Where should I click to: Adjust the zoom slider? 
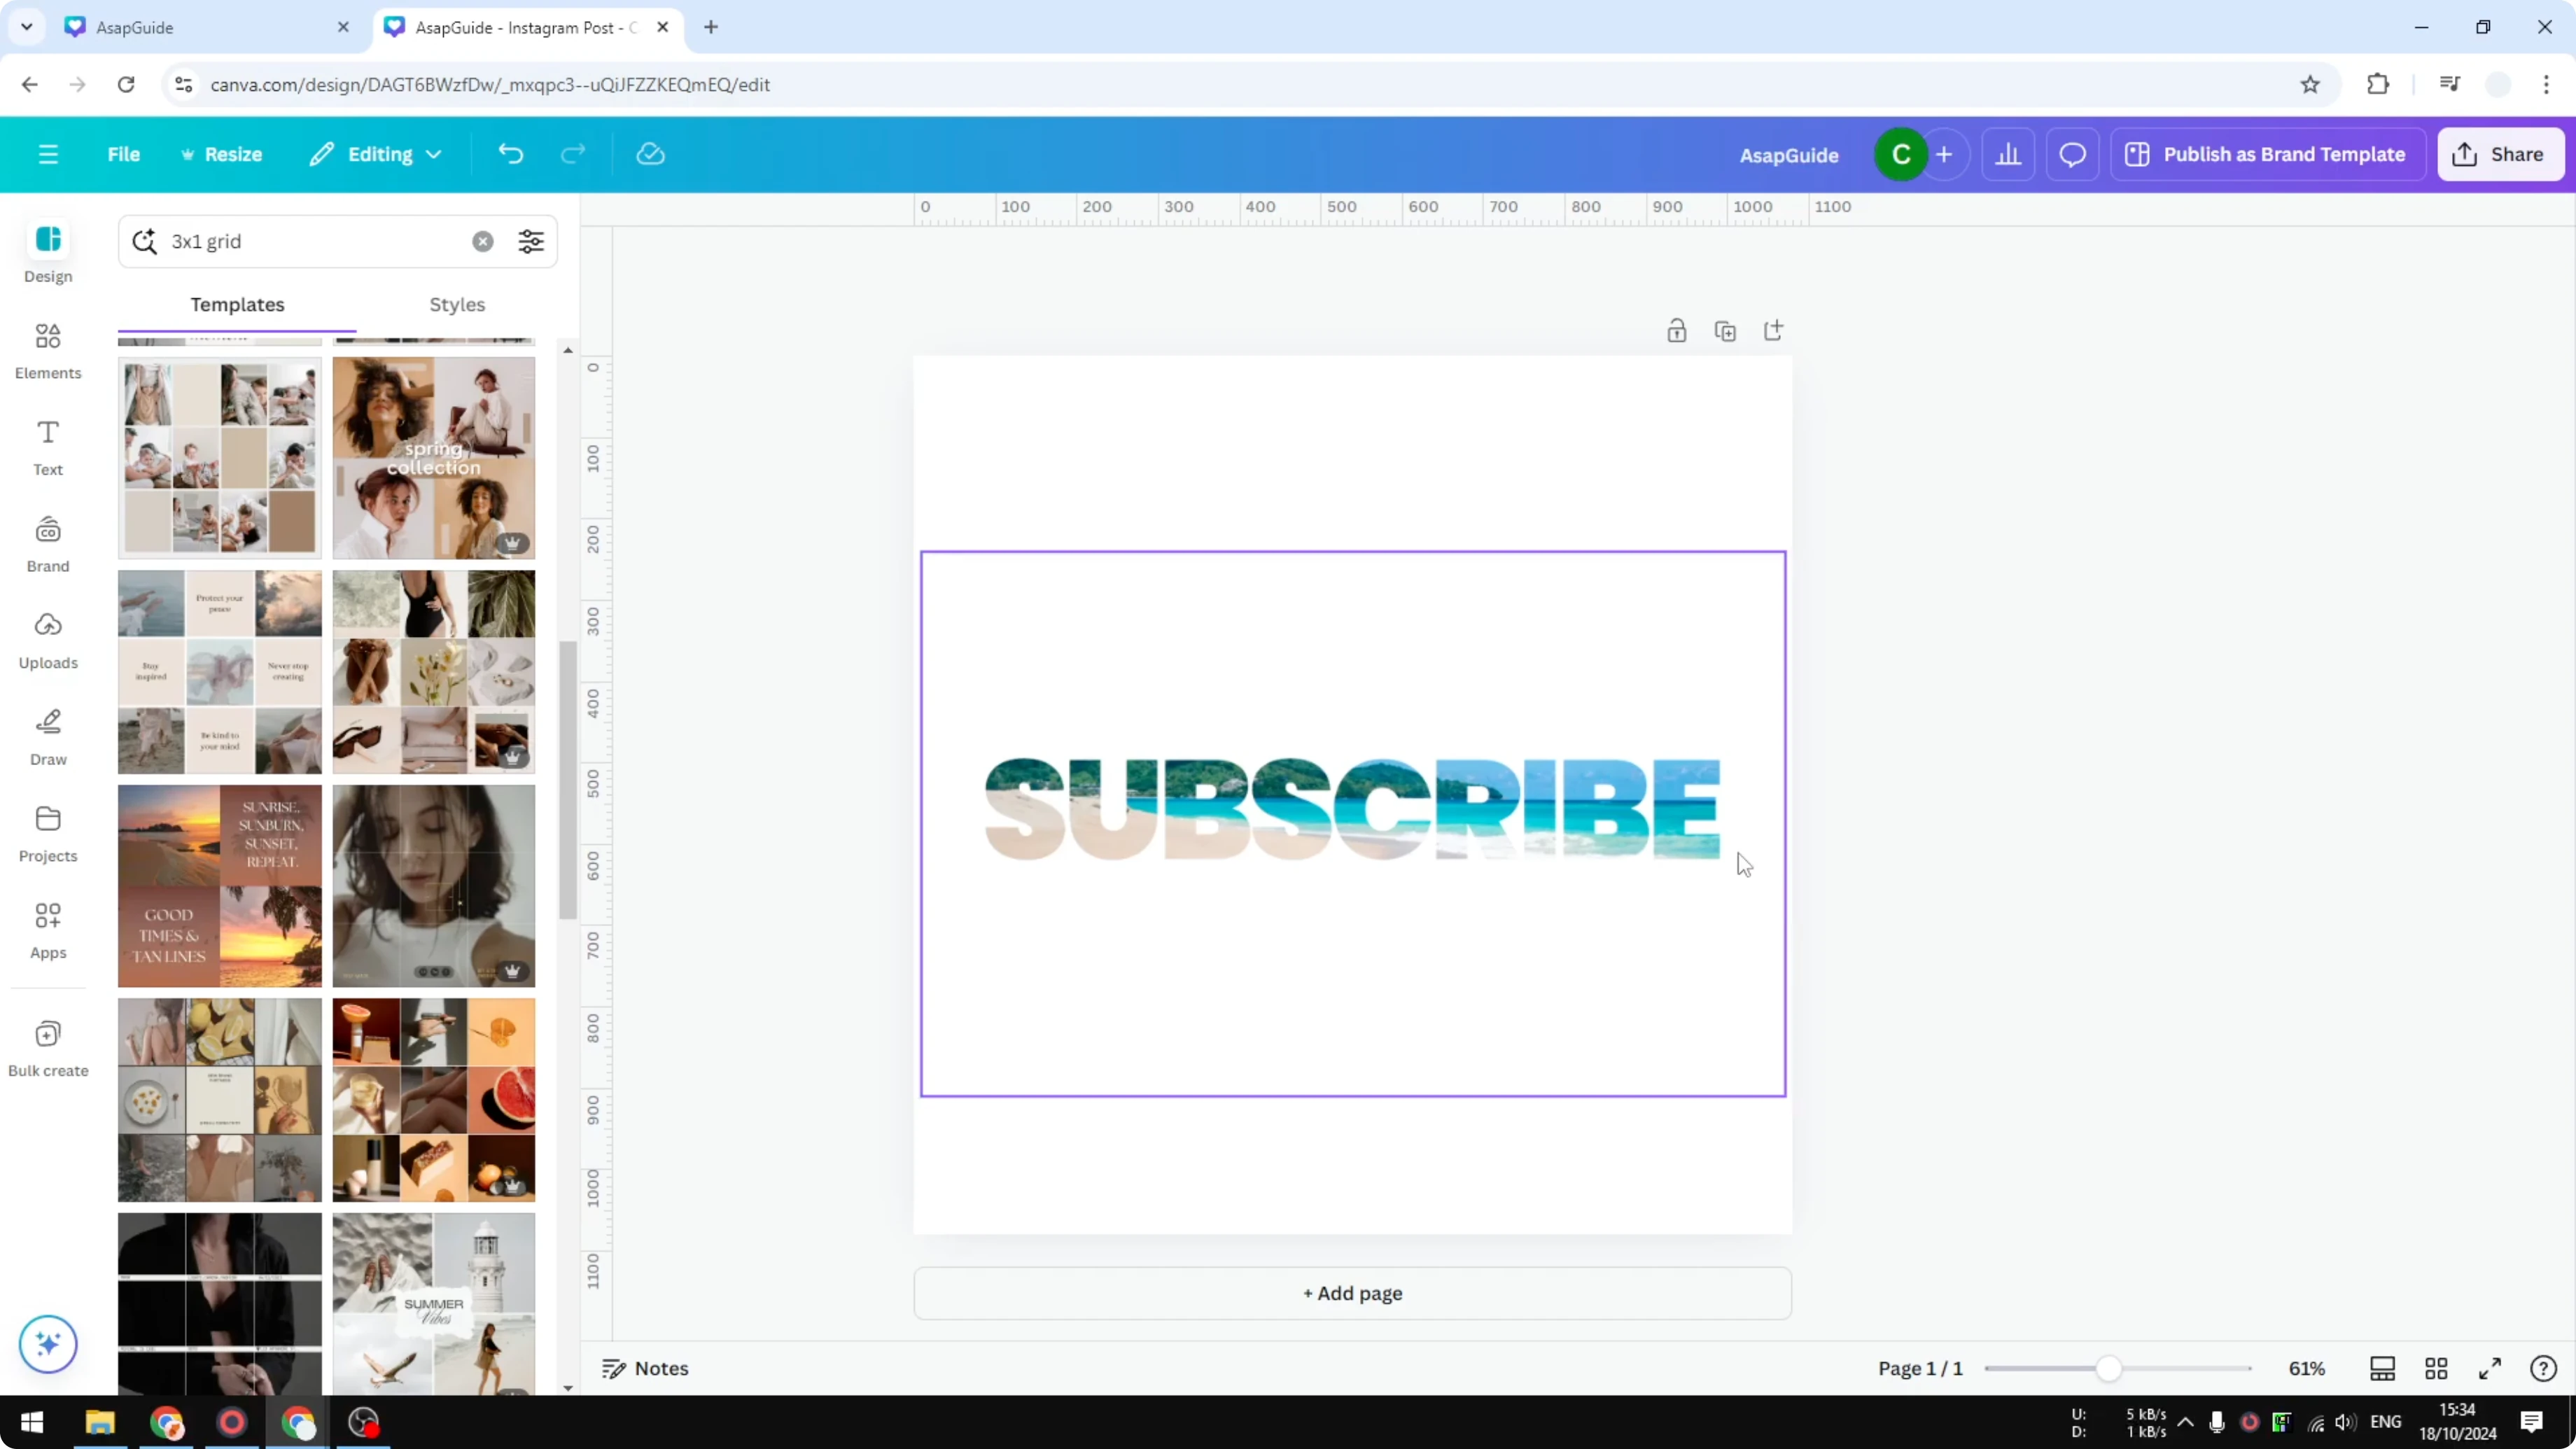click(2110, 1368)
